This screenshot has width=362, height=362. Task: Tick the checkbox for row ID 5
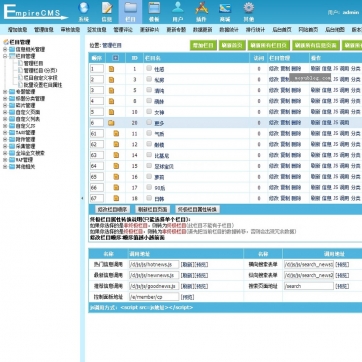click(x=149, y=90)
